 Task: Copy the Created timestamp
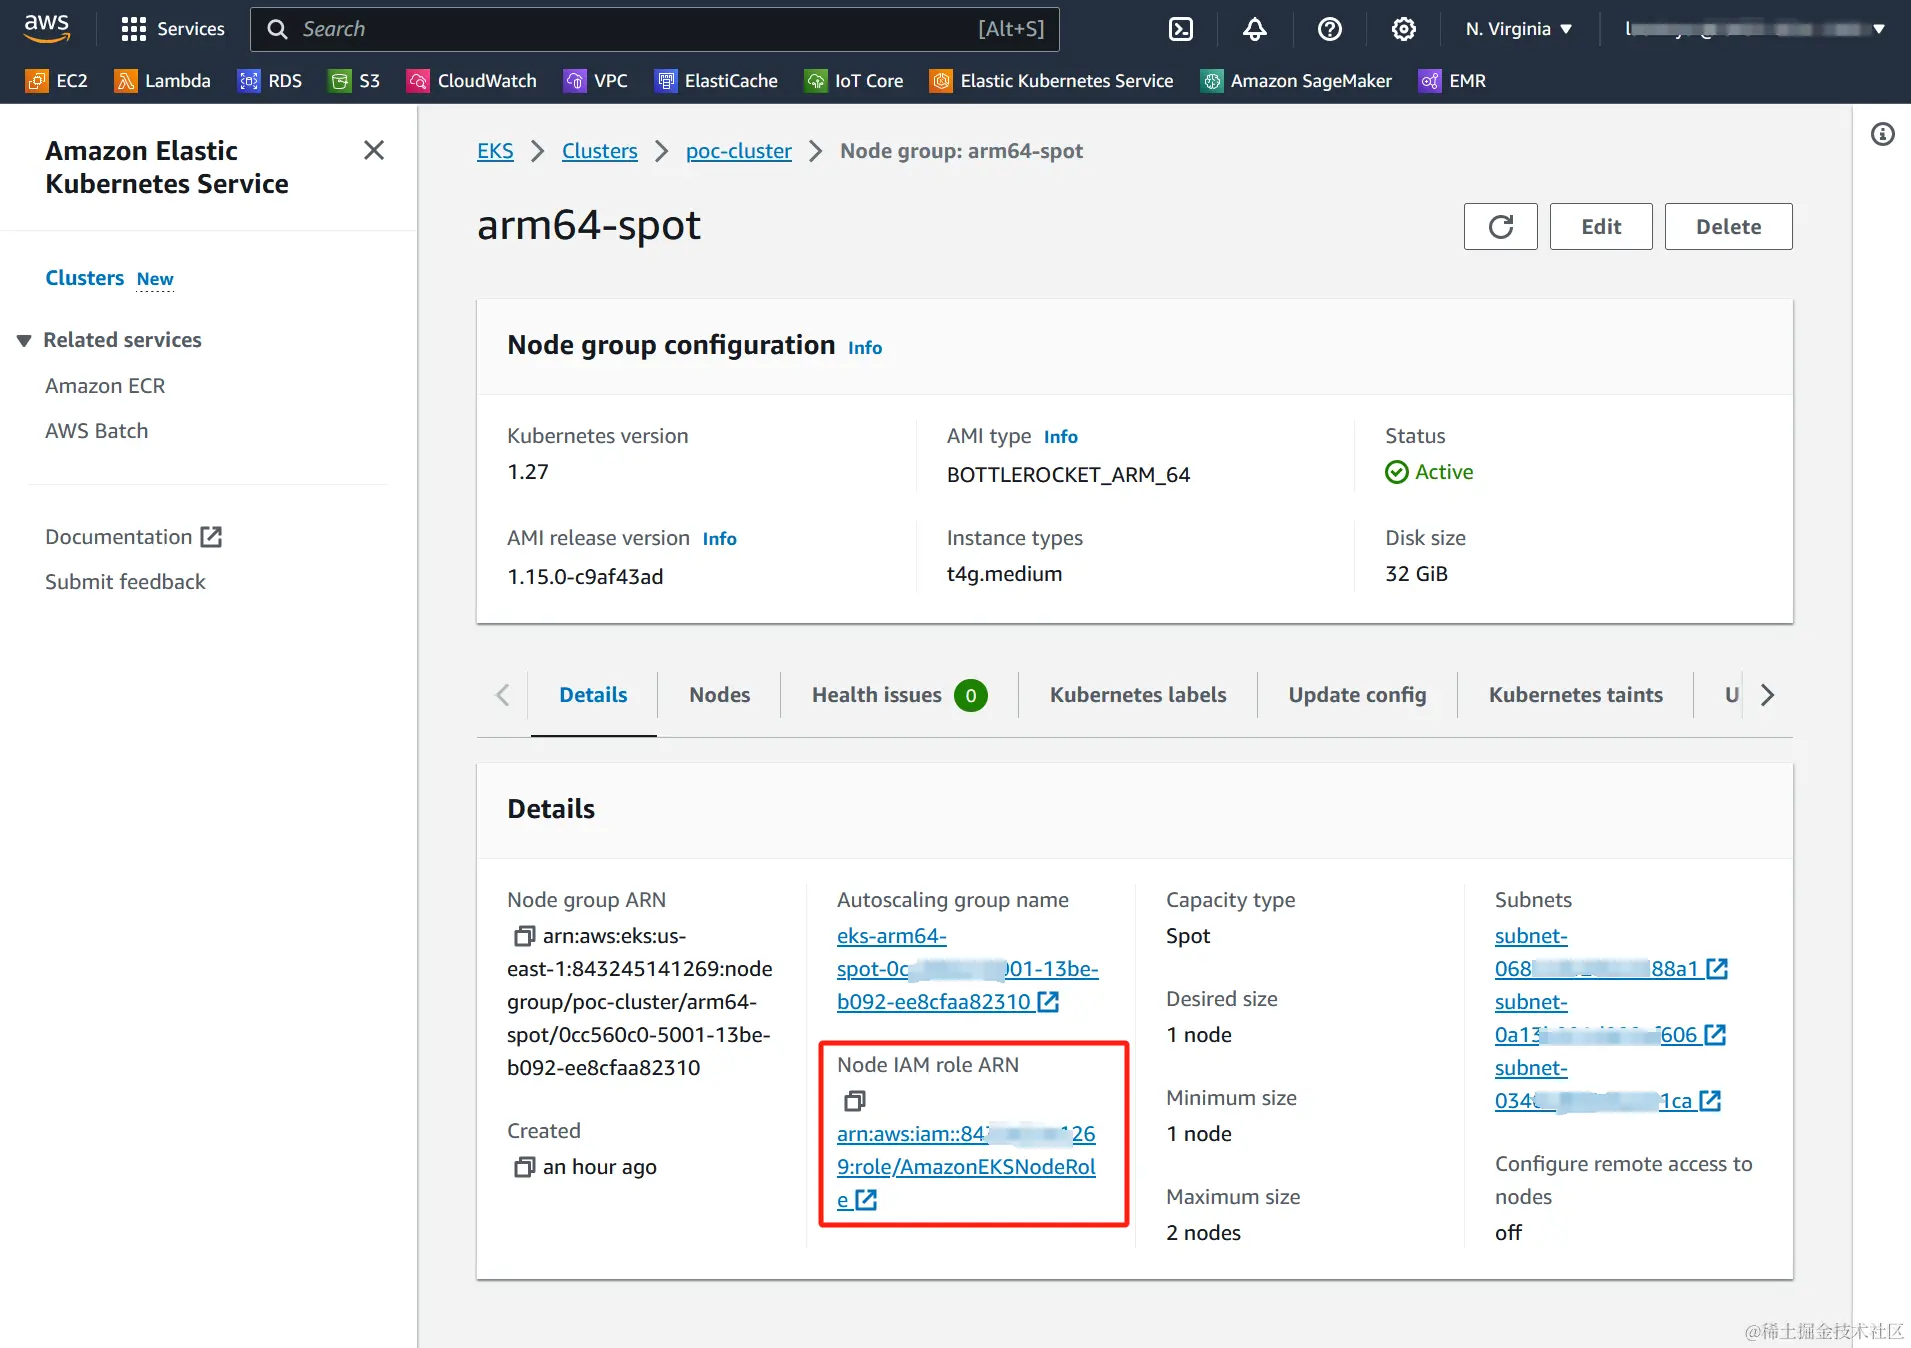(x=524, y=1167)
